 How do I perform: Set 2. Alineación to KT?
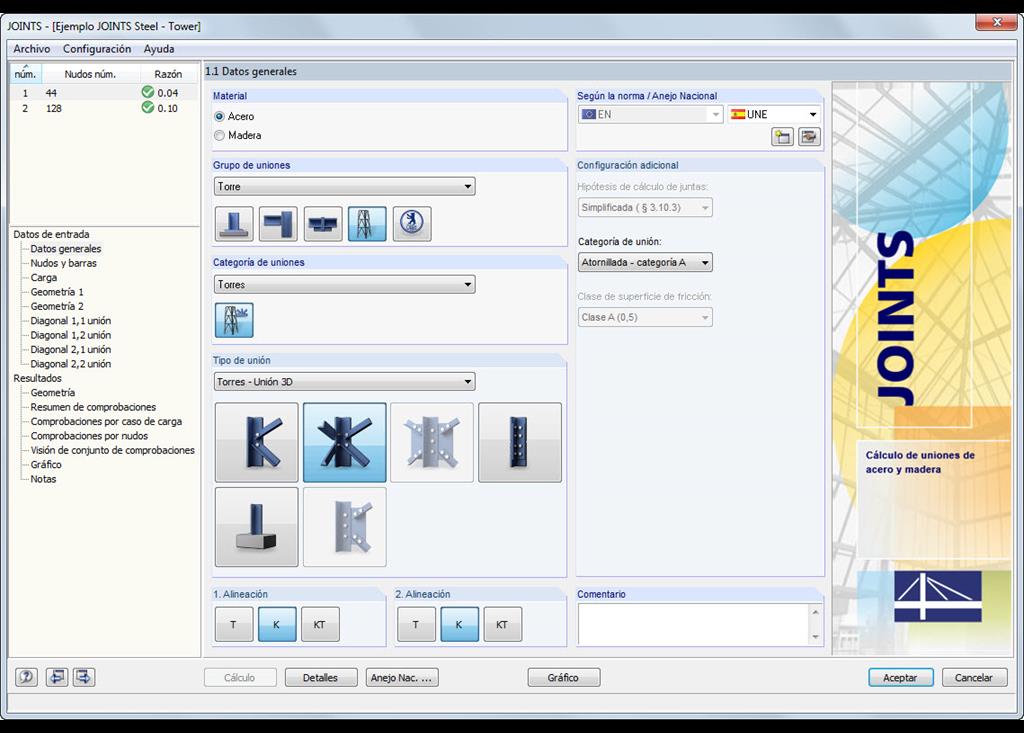point(502,625)
